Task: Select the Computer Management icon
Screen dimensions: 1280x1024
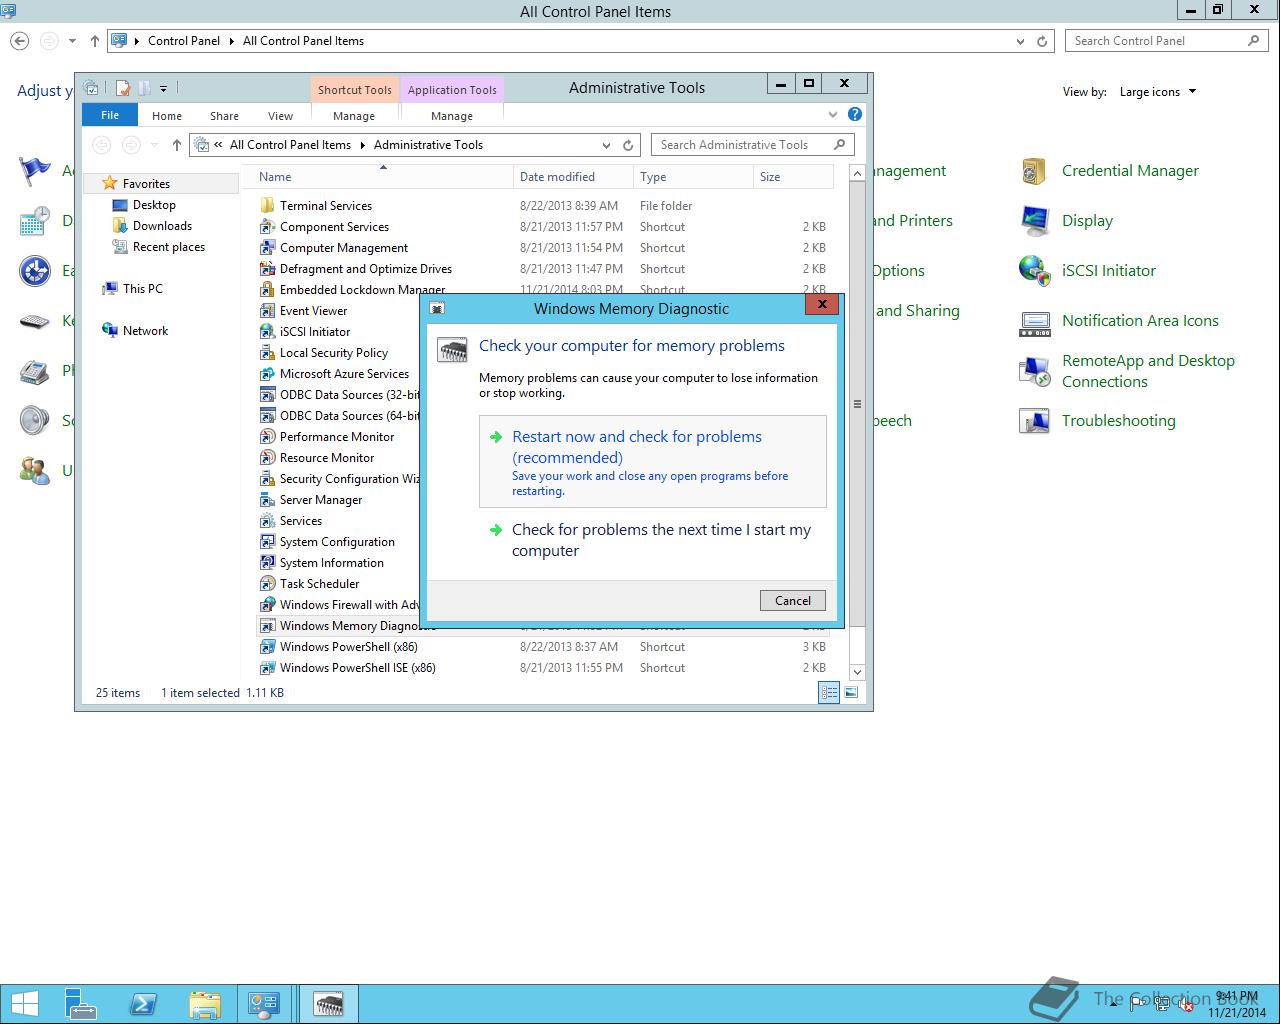Action: click(267, 248)
